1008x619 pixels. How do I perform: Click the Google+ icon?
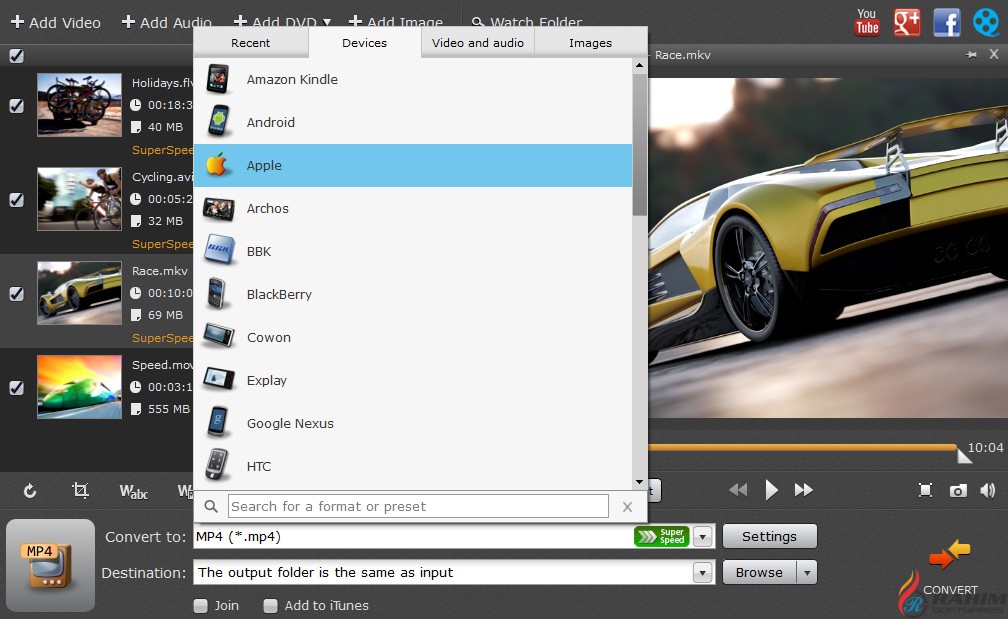907,21
